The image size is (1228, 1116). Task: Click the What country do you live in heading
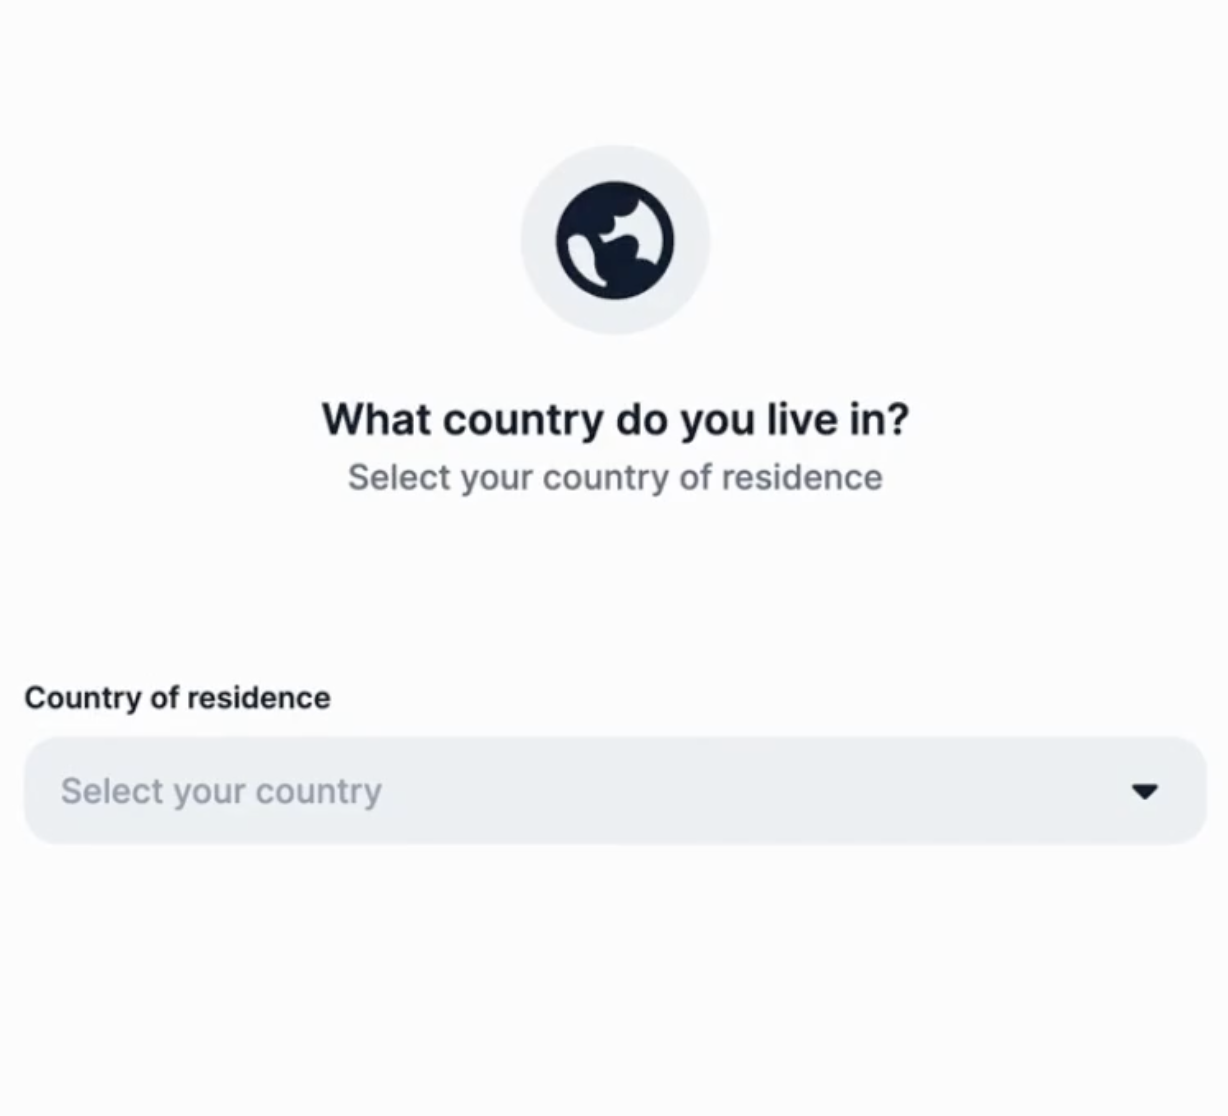(x=616, y=419)
